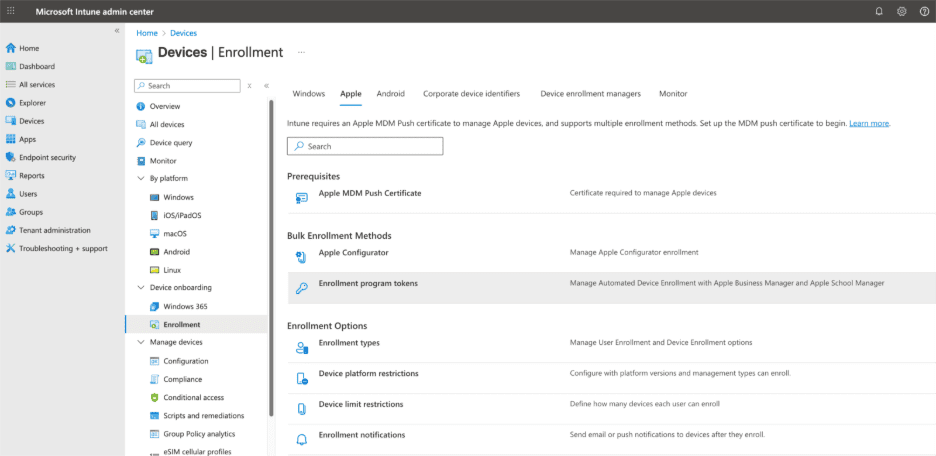Open the settings gear icon
The height and width of the screenshot is (456, 936).
click(x=901, y=11)
